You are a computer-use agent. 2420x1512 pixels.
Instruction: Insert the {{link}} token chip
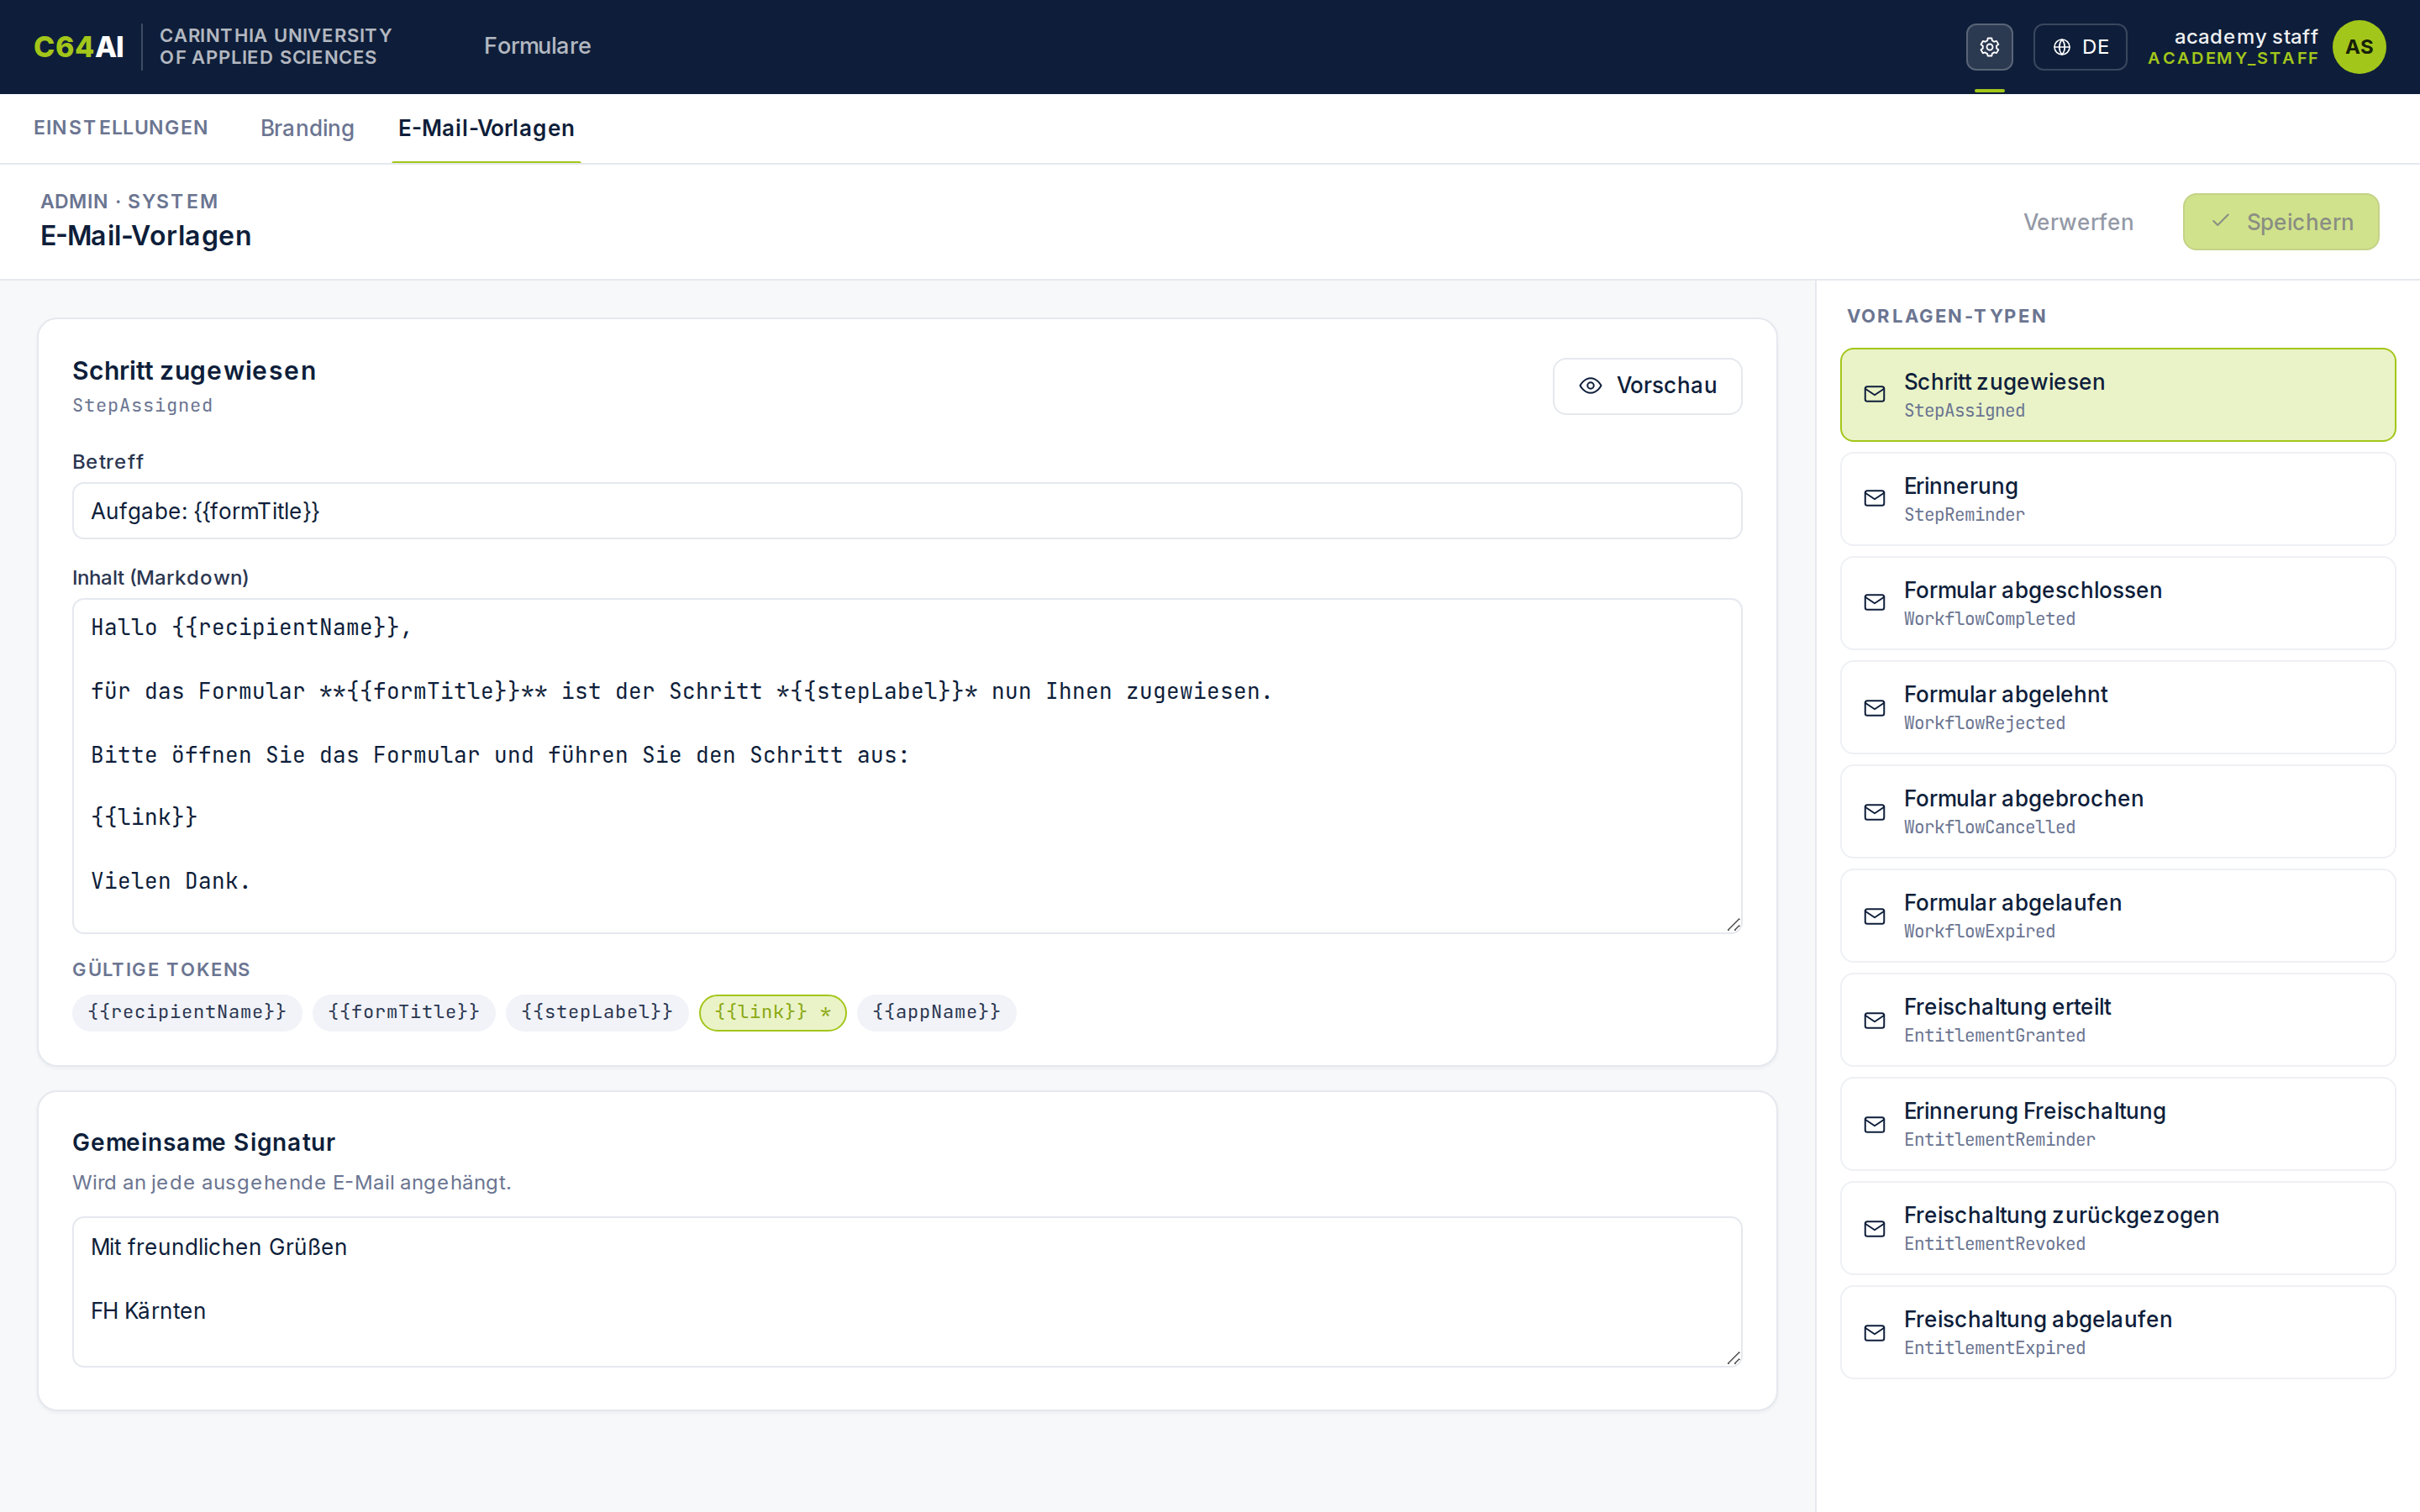click(772, 1012)
